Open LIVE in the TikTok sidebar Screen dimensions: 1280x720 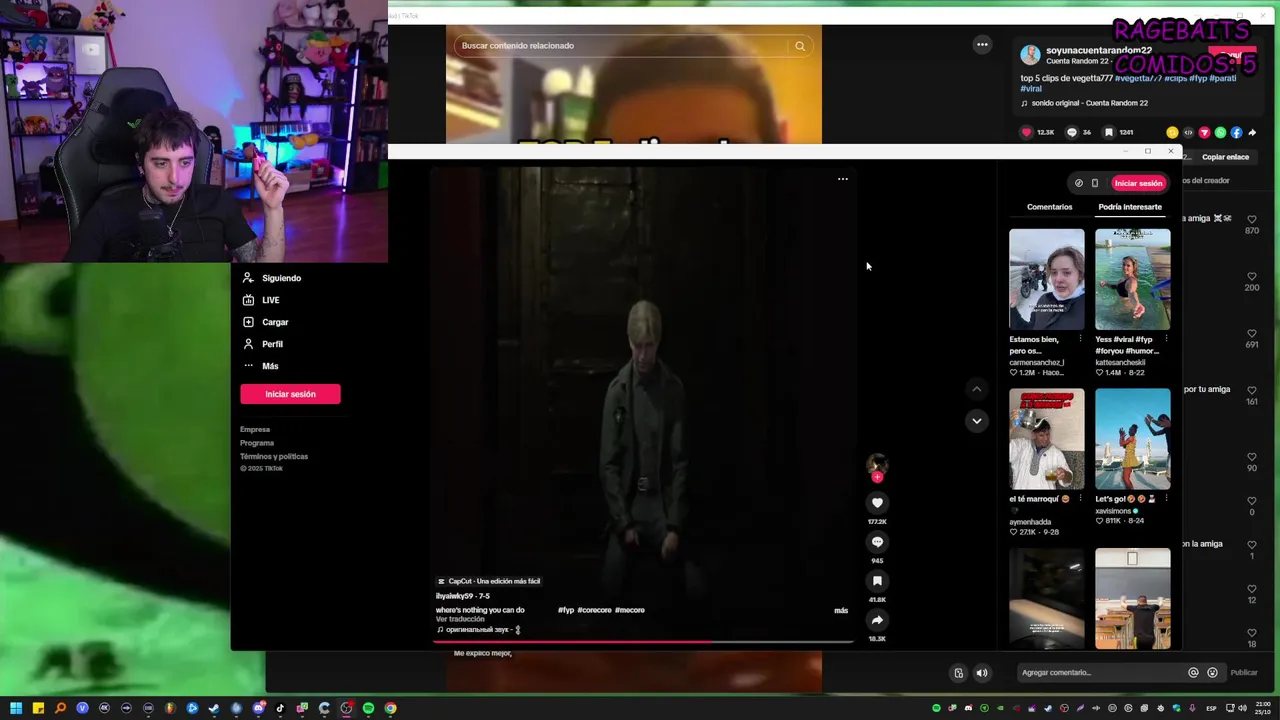[x=261, y=300]
